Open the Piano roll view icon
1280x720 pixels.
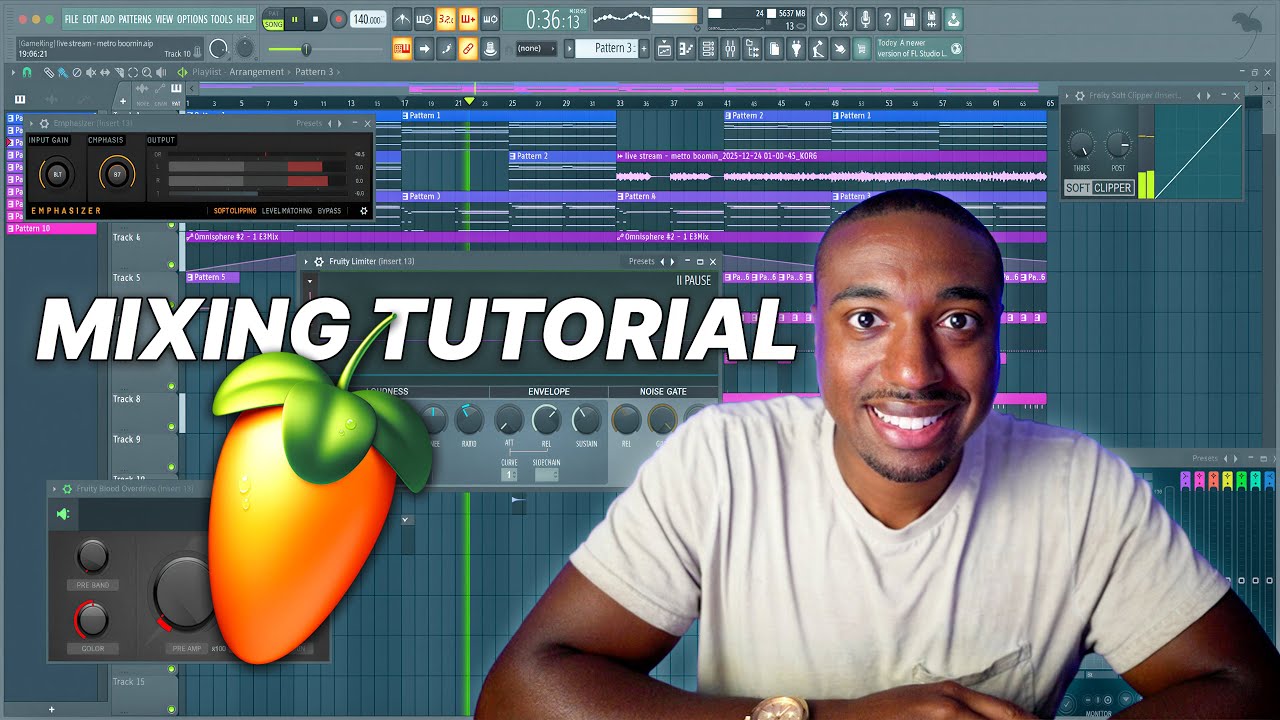pos(686,48)
